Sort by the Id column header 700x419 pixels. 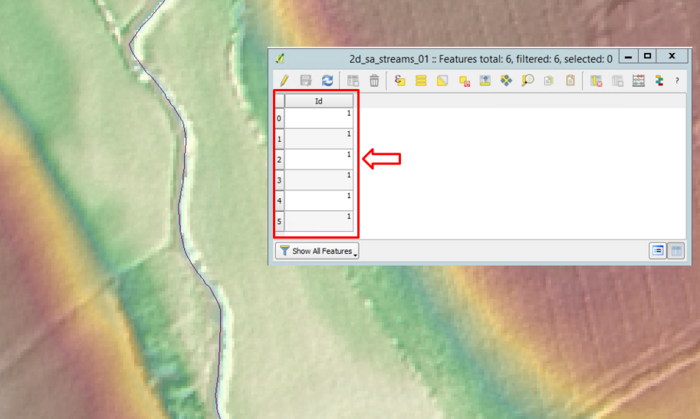point(318,101)
